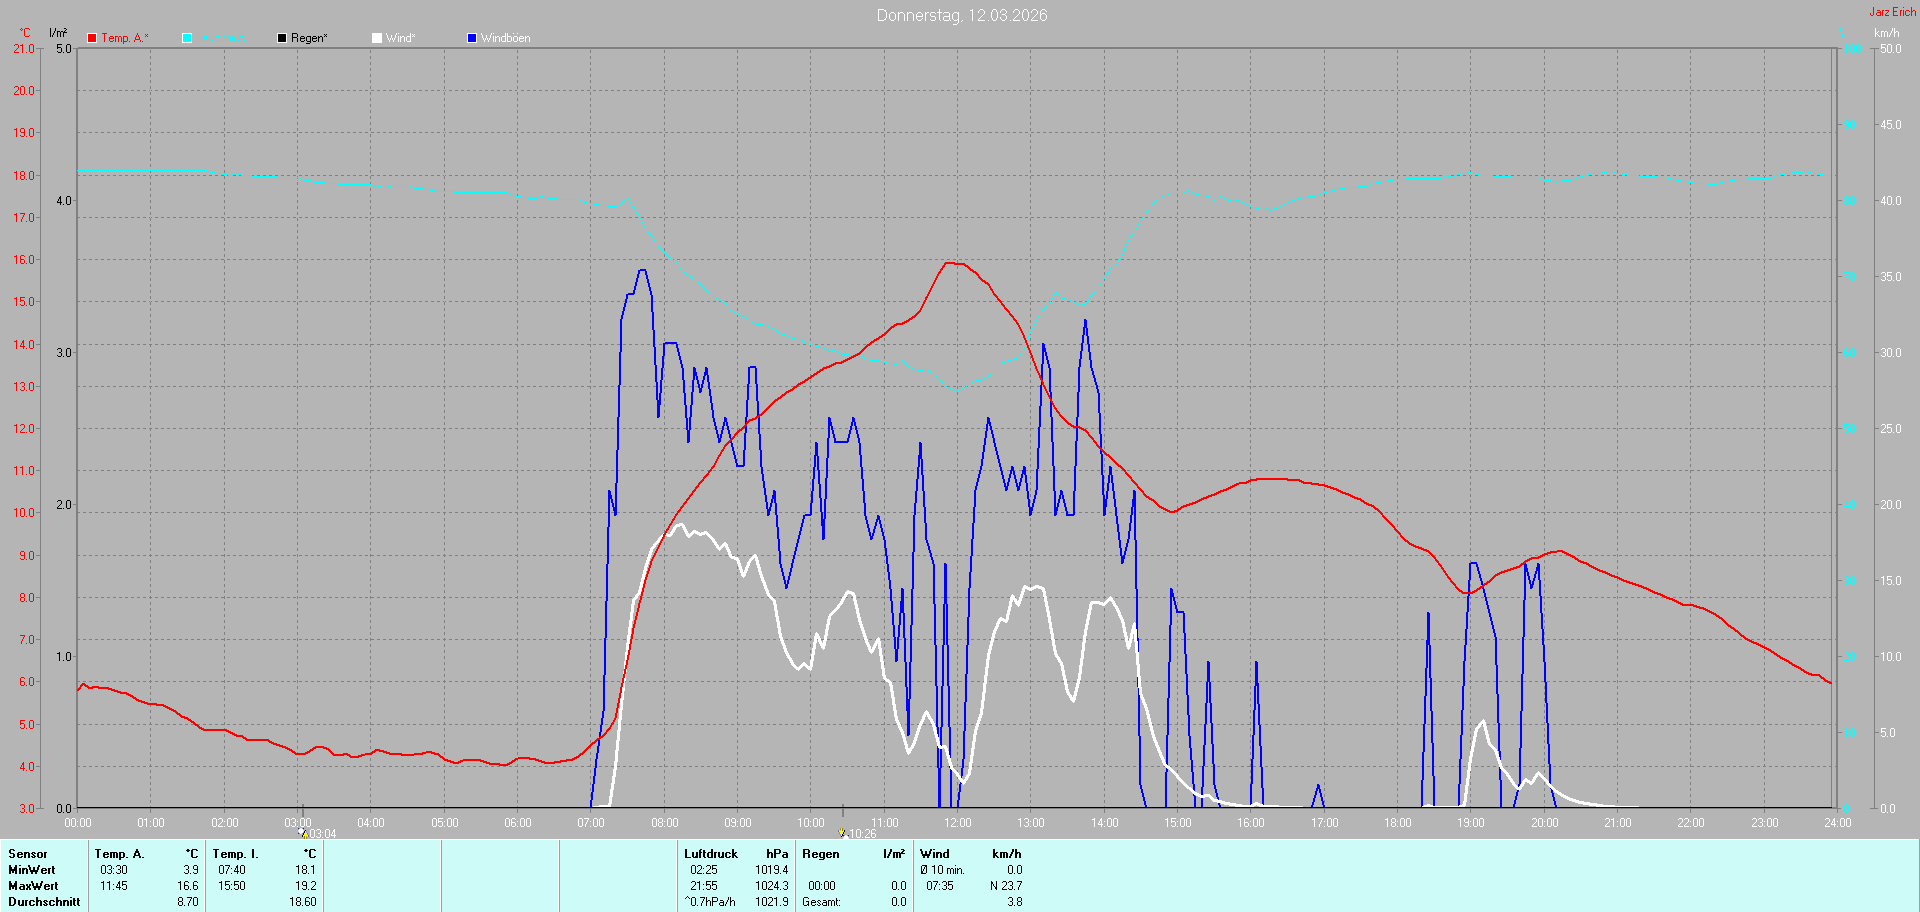Click the 06:00 label on the time axis

[518, 823]
